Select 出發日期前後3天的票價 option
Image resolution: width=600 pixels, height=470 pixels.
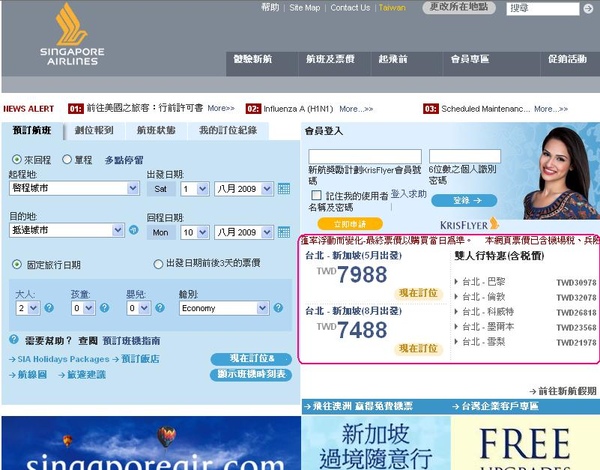158,264
